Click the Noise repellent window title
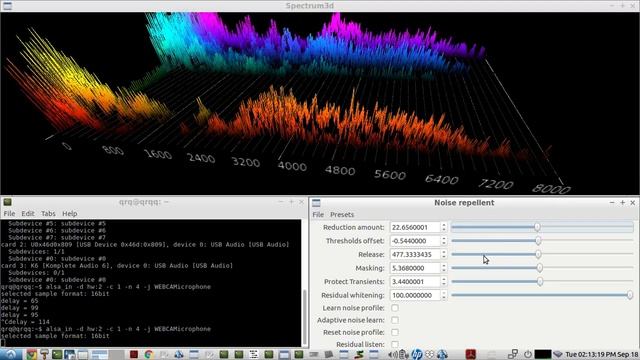Viewport: 640px width, 360px height. pyautogui.click(x=464, y=203)
